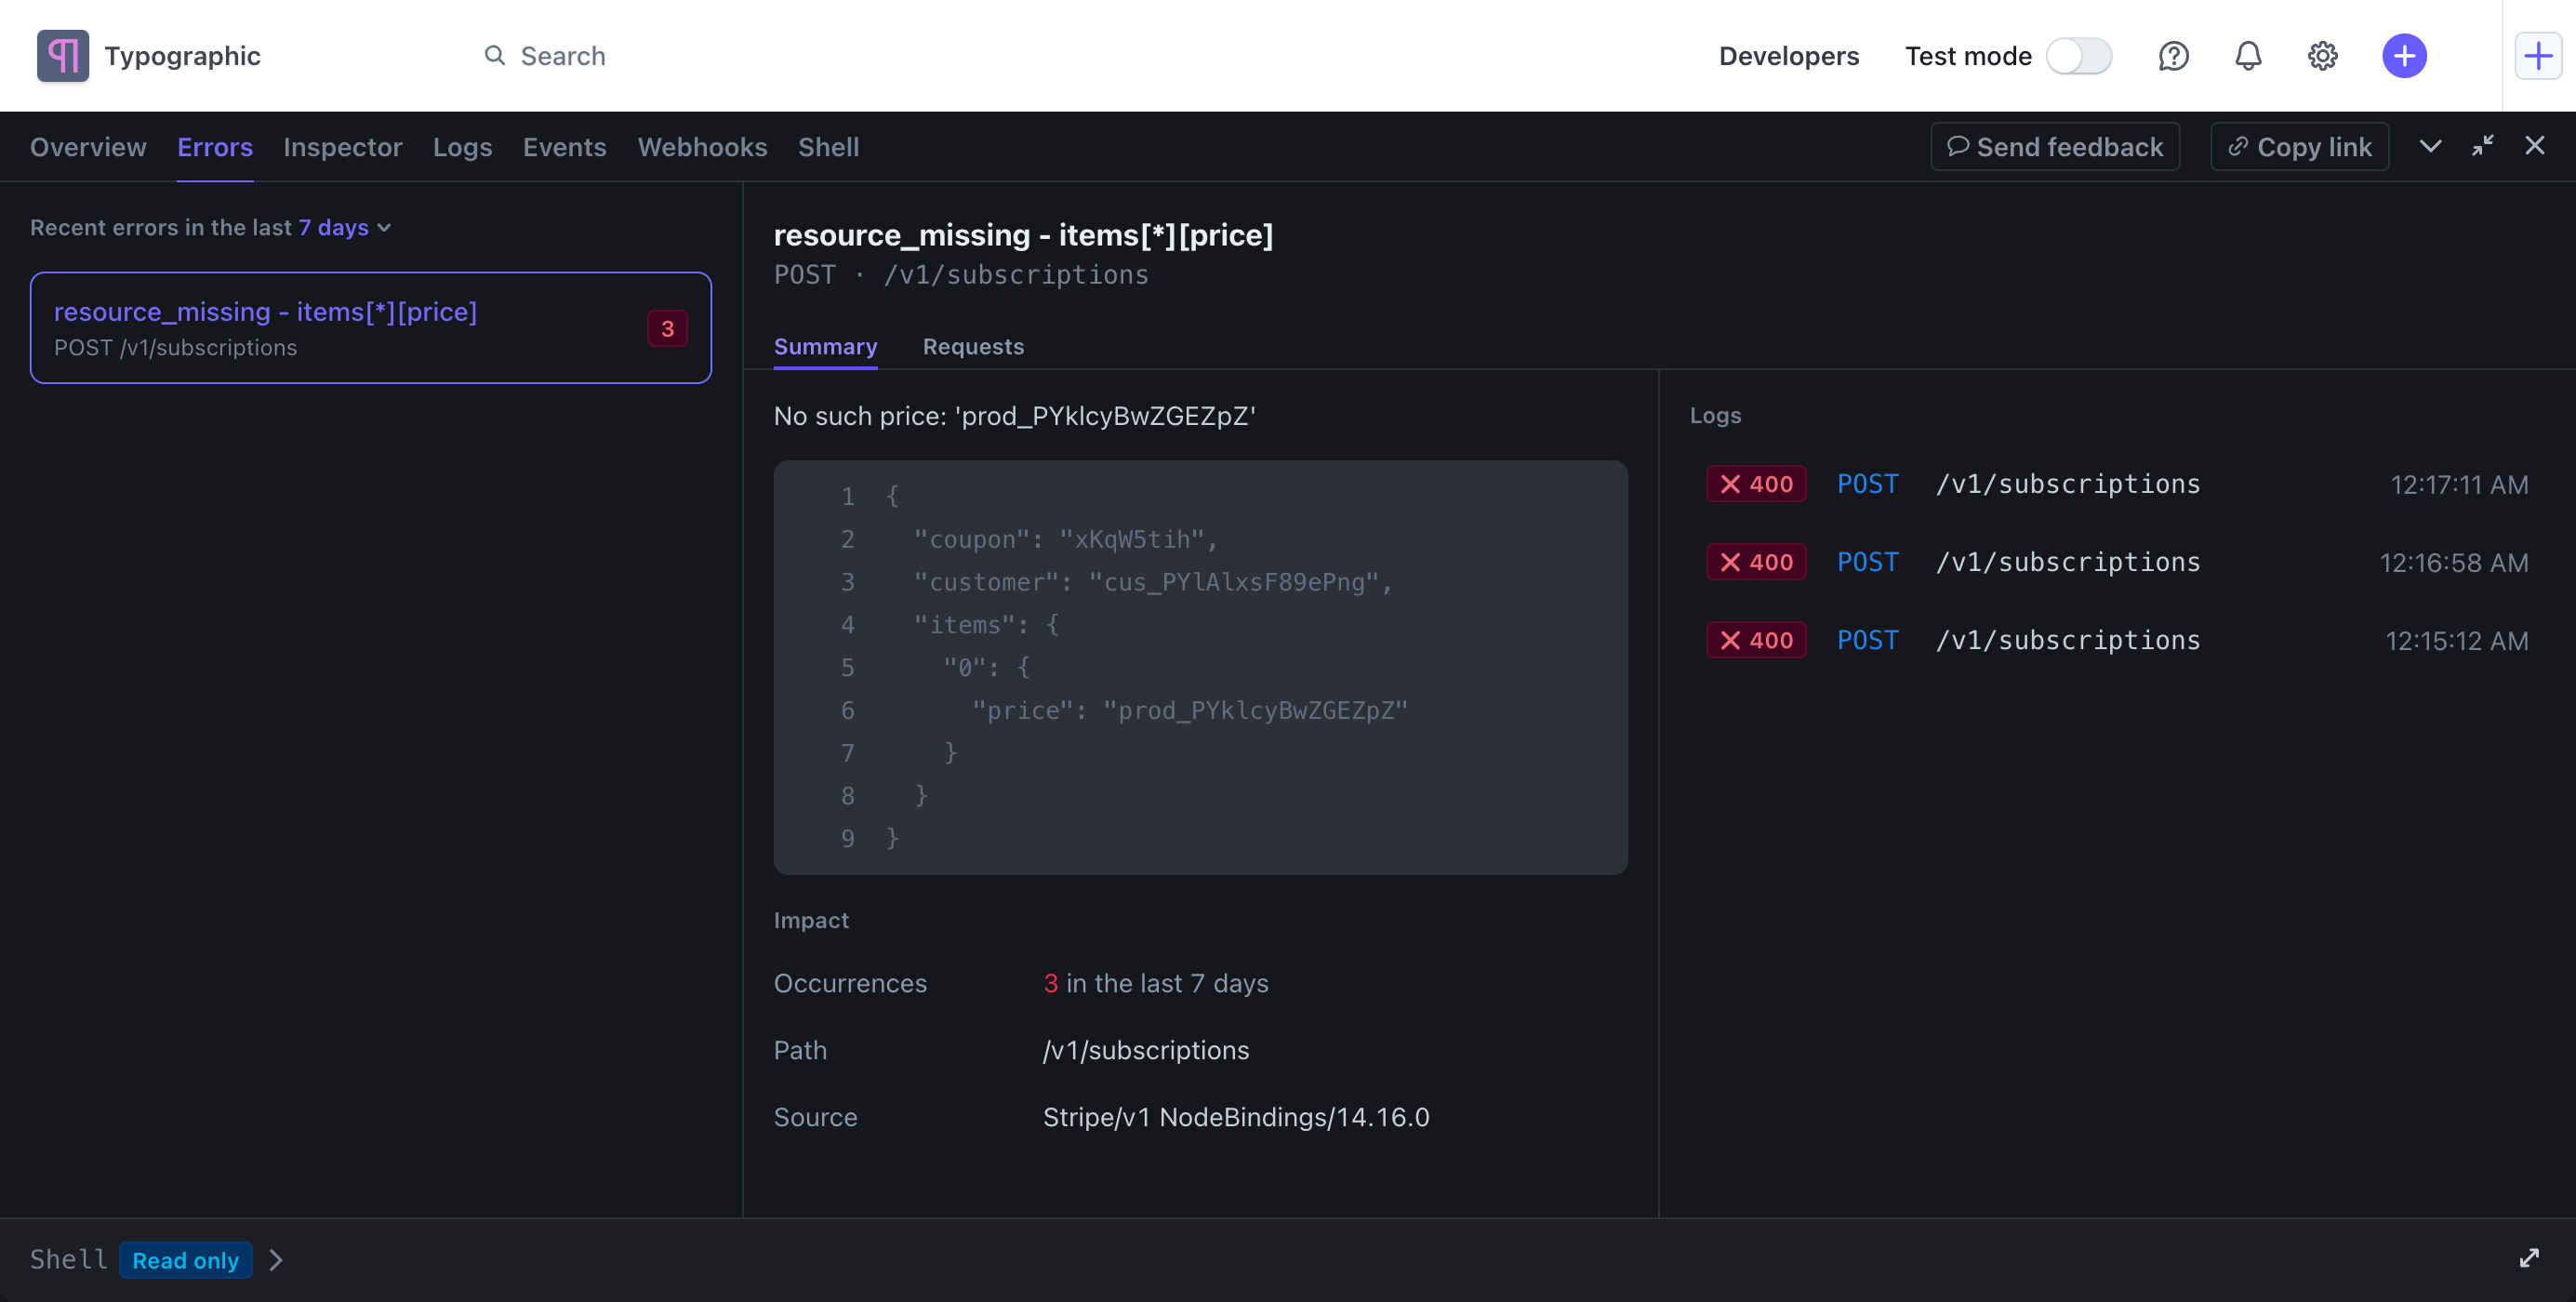Screen dimensions: 2576x1302
Task: Open settings gear icon
Action: (2322, 56)
